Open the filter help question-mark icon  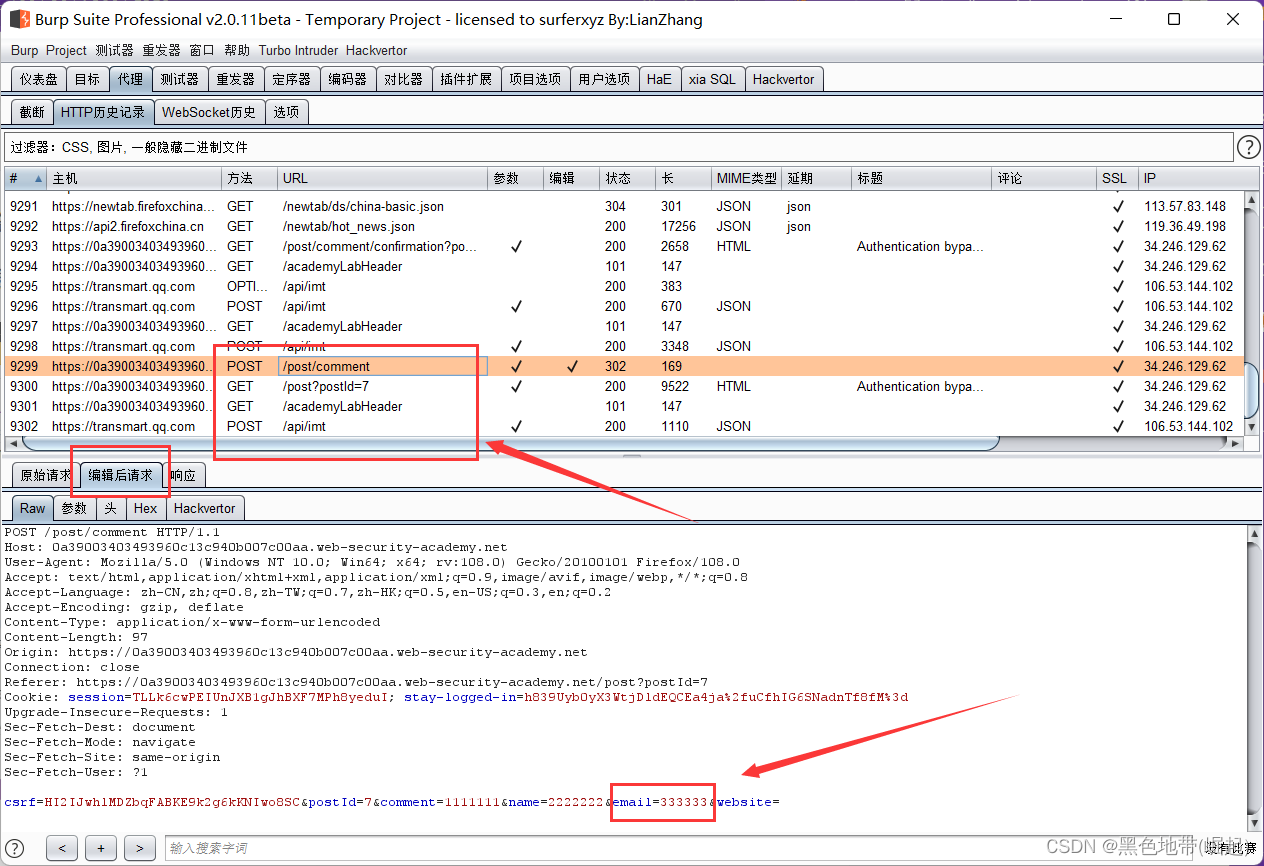1248,147
